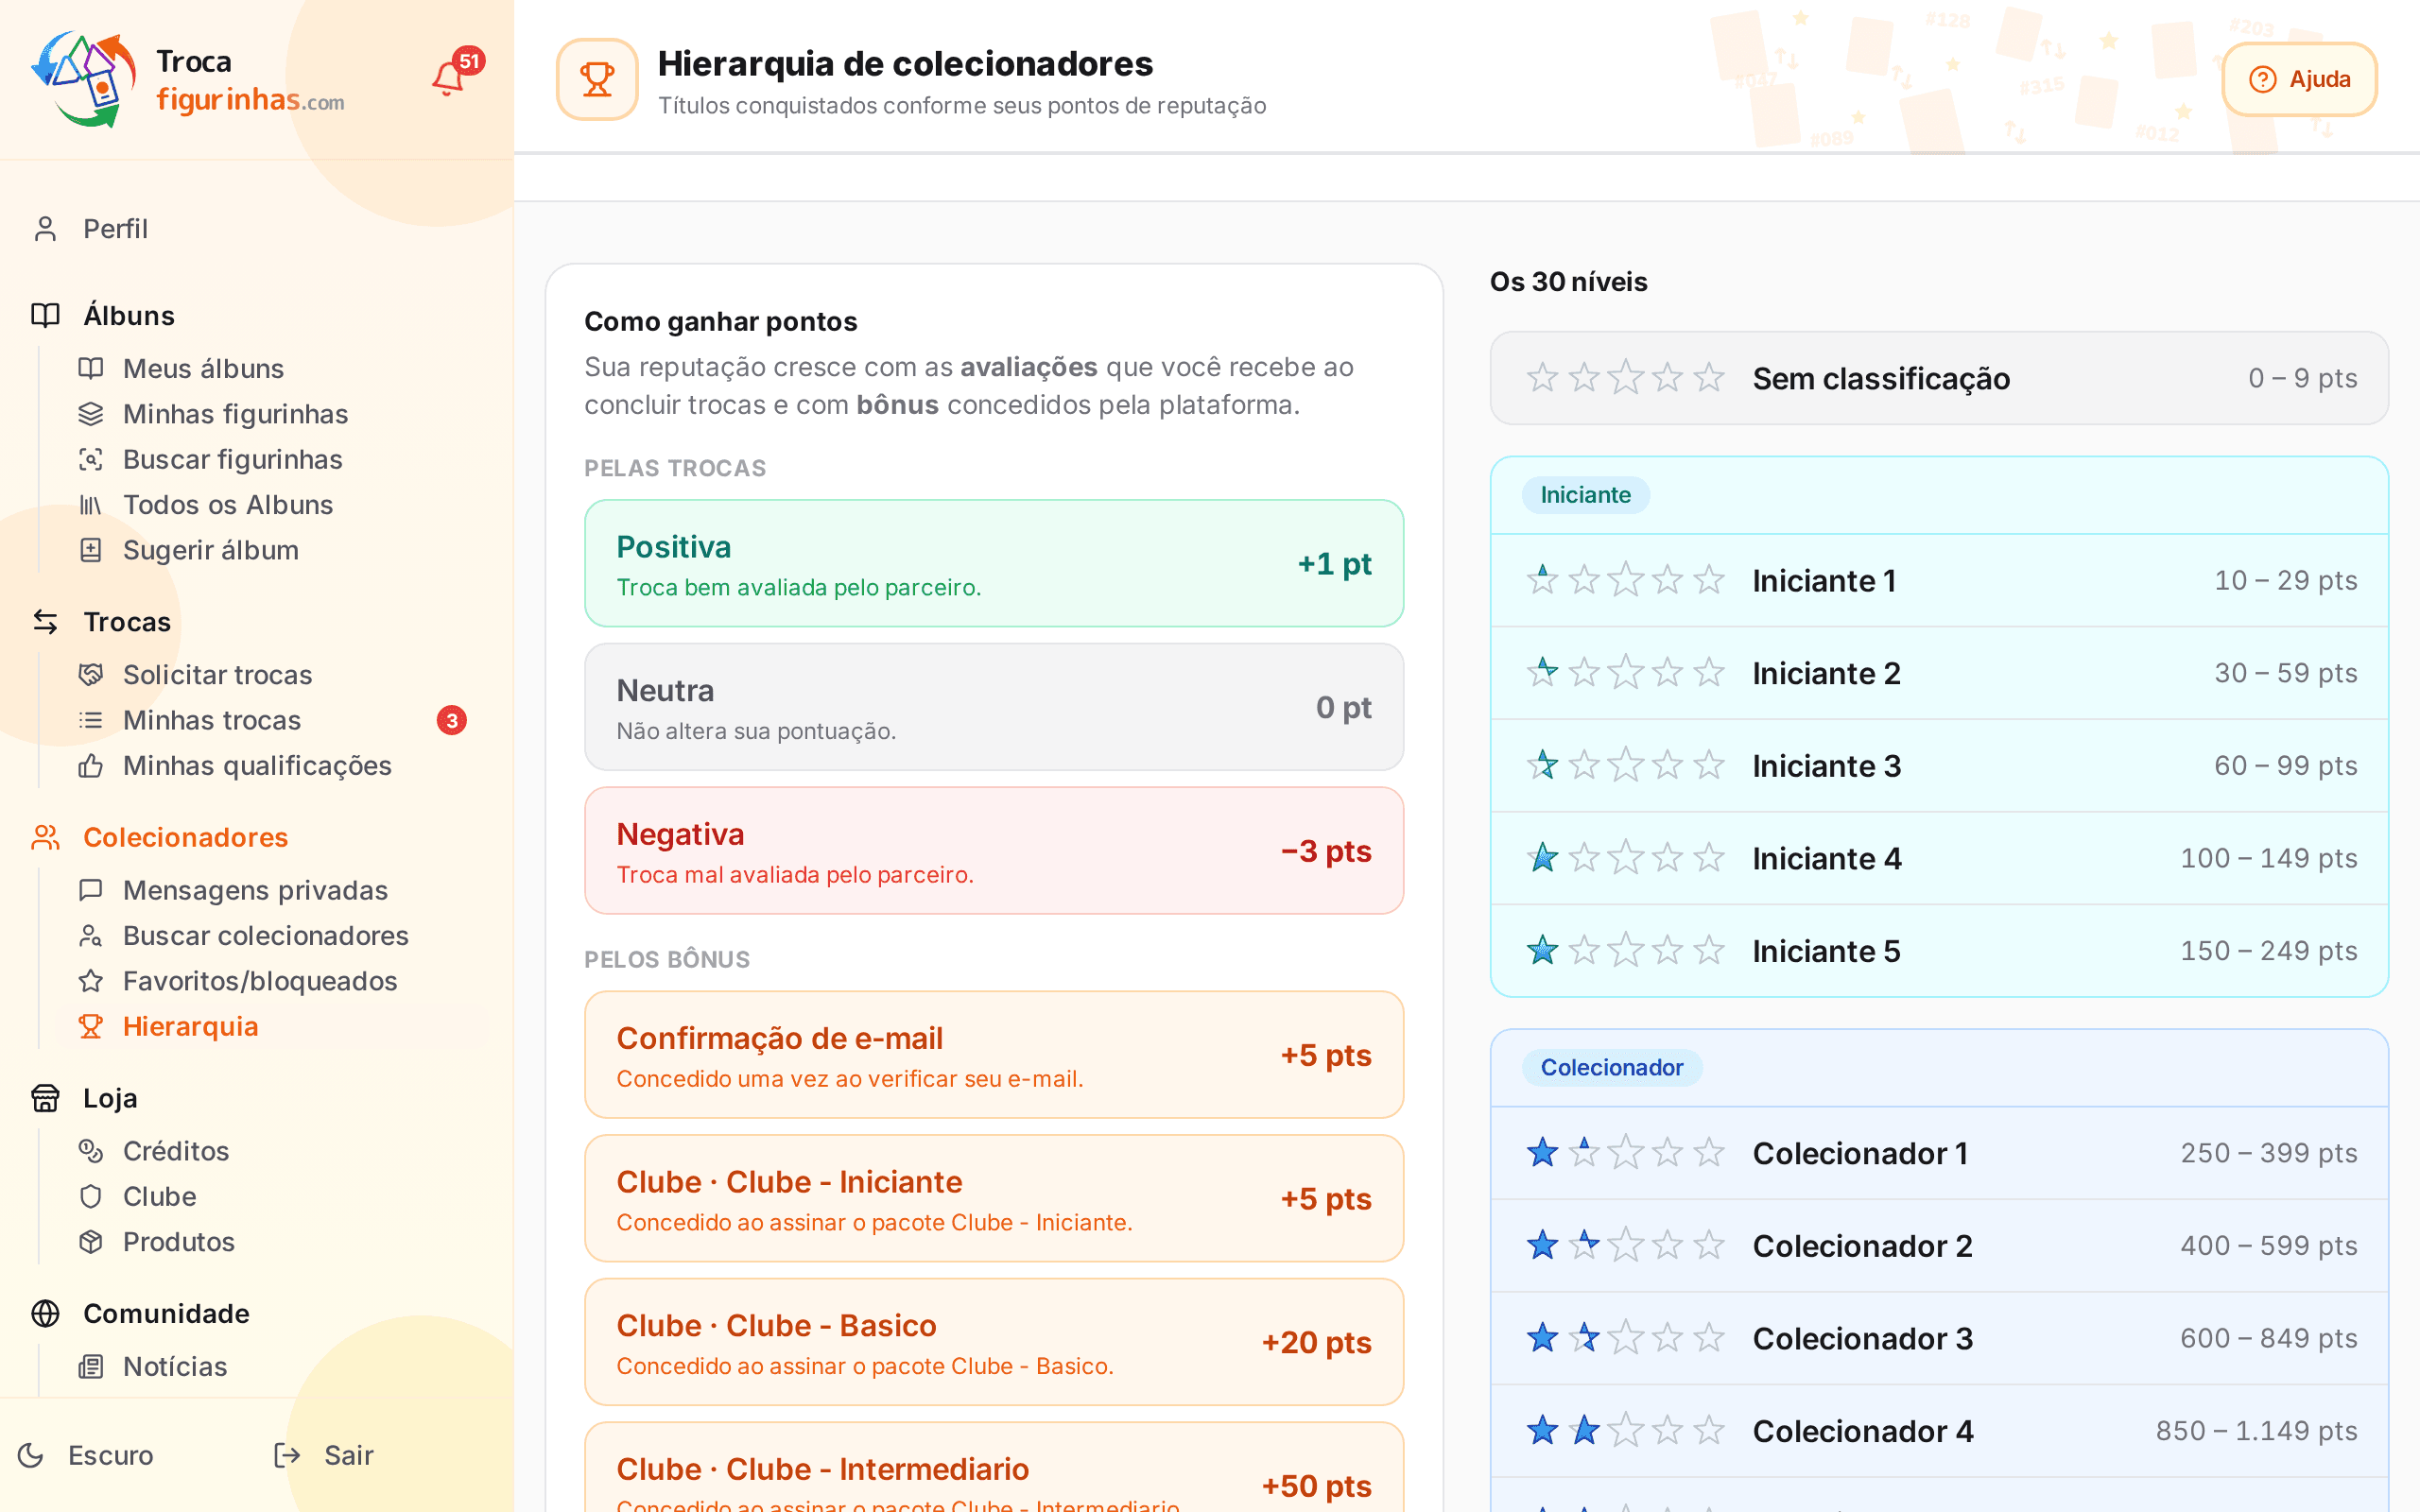Click the Sugerir álbum plus icon
The image size is (2420, 1512).
(x=91, y=550)
